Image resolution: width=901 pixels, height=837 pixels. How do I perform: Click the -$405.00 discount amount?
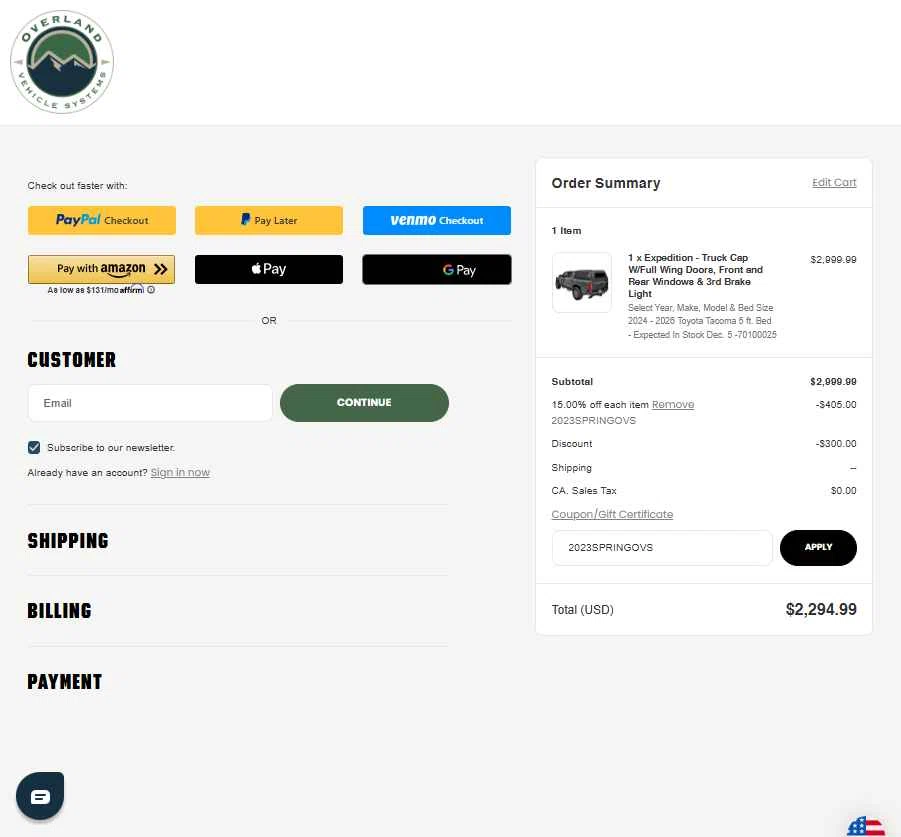[x=835, y=404]
